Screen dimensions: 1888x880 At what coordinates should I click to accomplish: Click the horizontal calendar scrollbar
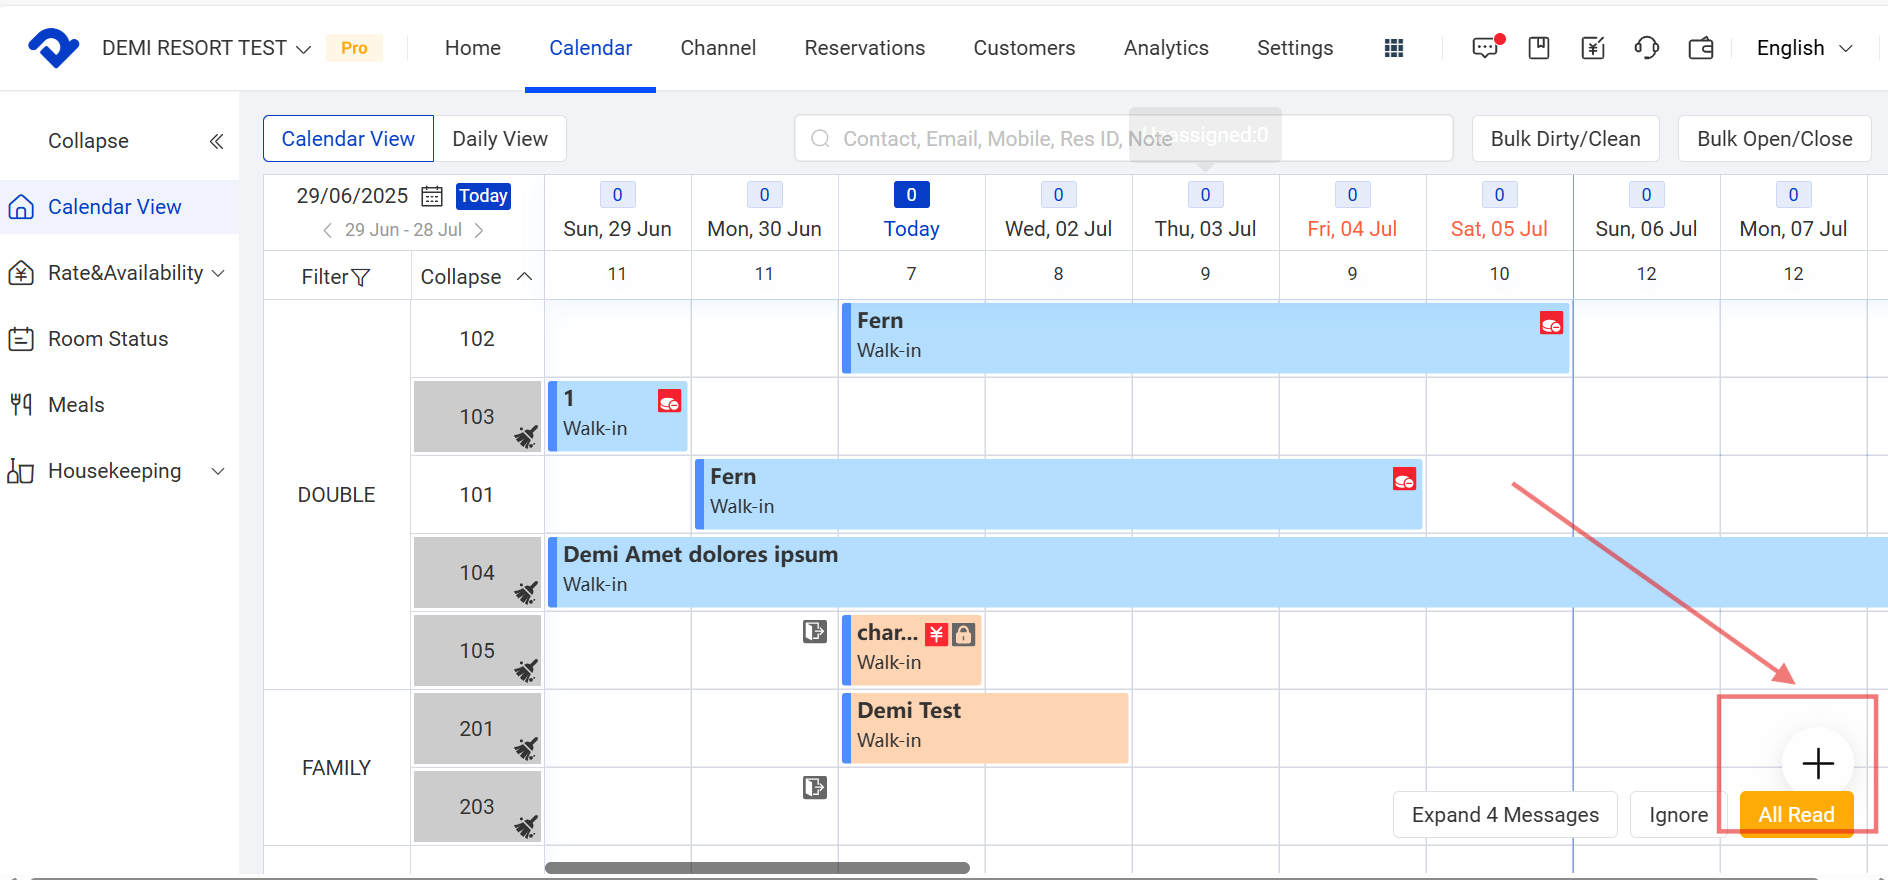tap(757, 868)
